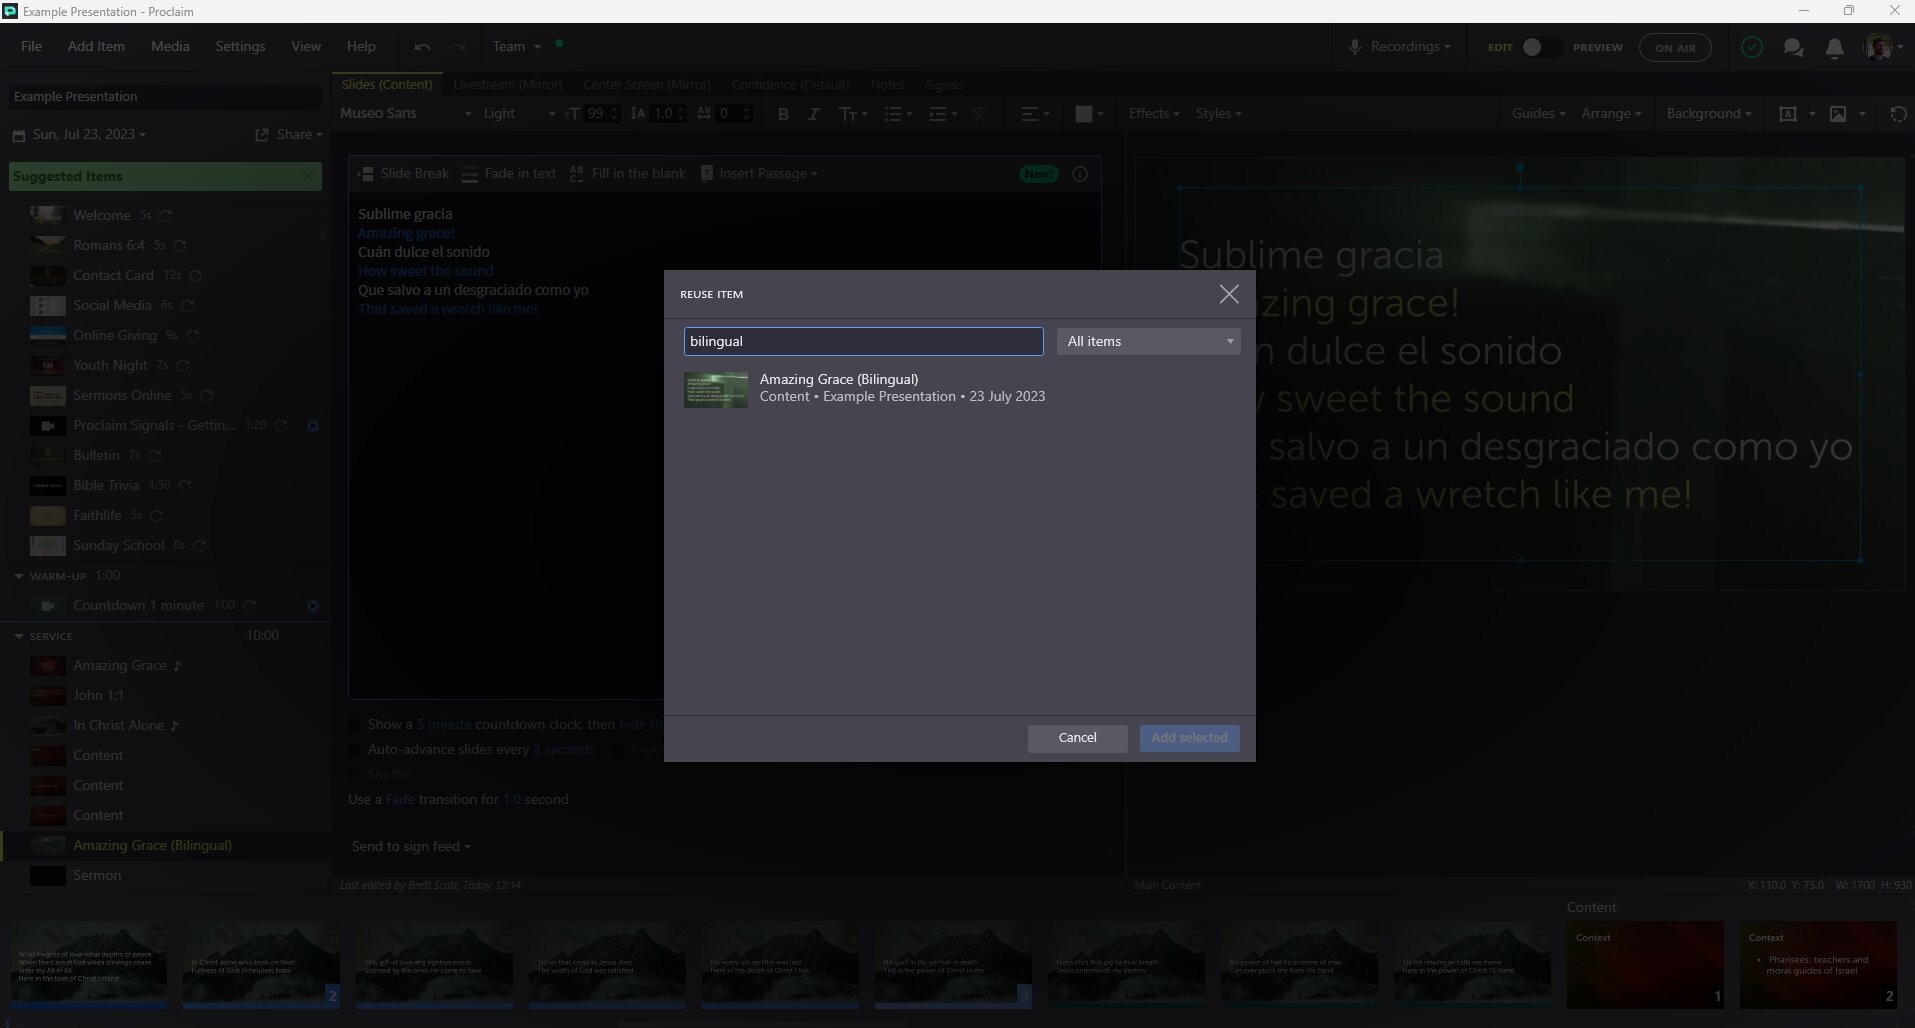Toggle the Edit/Preview switch
Viewport: 1915px width, 1028px height.
[x=1540, y=48]
